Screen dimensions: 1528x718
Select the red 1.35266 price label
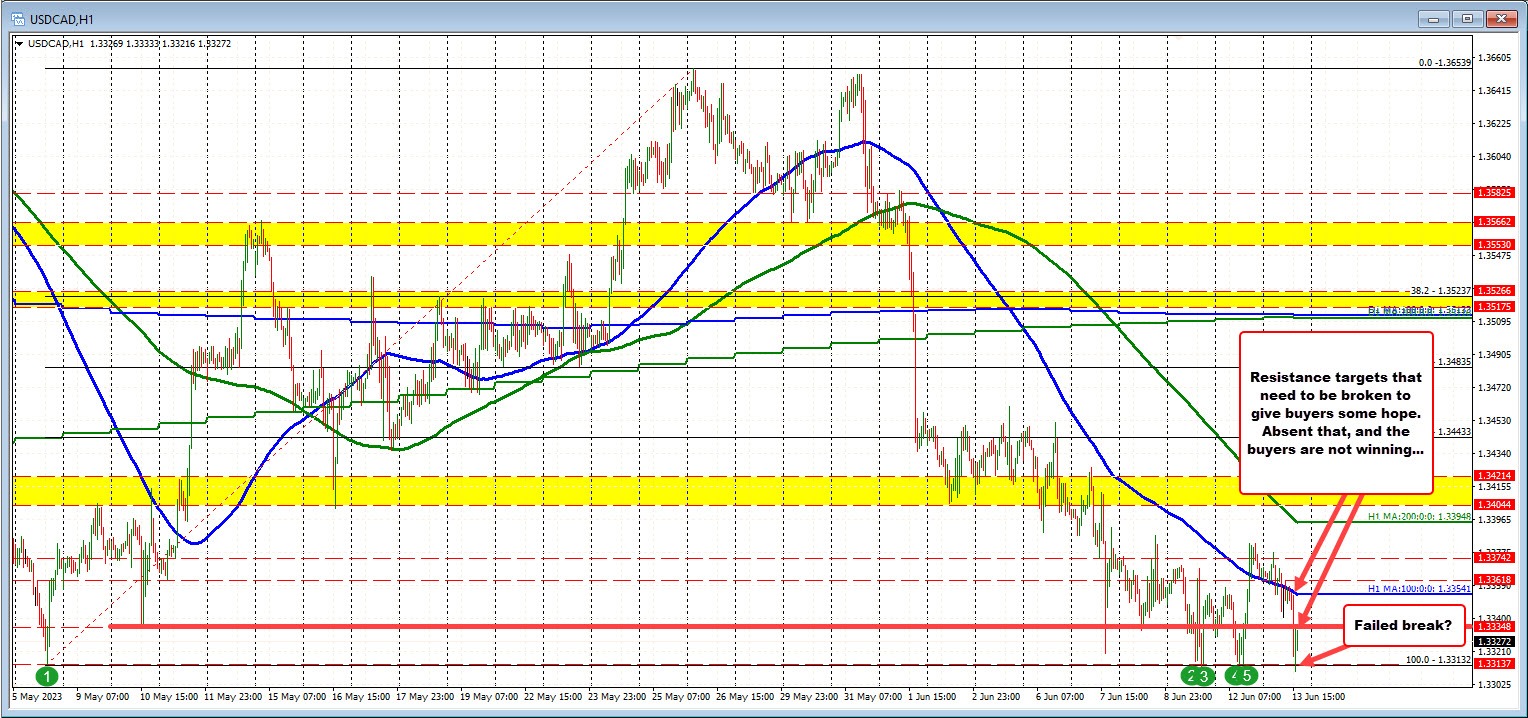(x=1494, y=290)
